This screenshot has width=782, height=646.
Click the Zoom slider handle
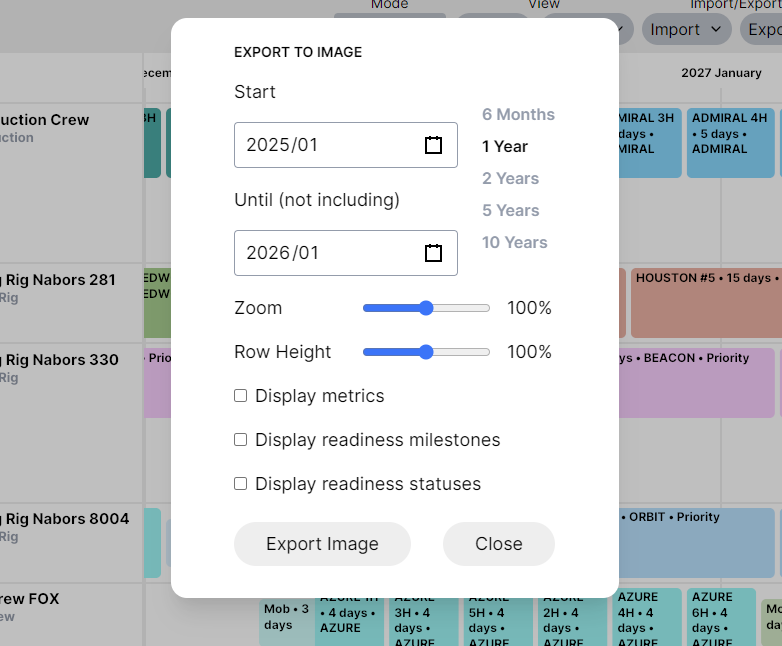coord(426,308)
